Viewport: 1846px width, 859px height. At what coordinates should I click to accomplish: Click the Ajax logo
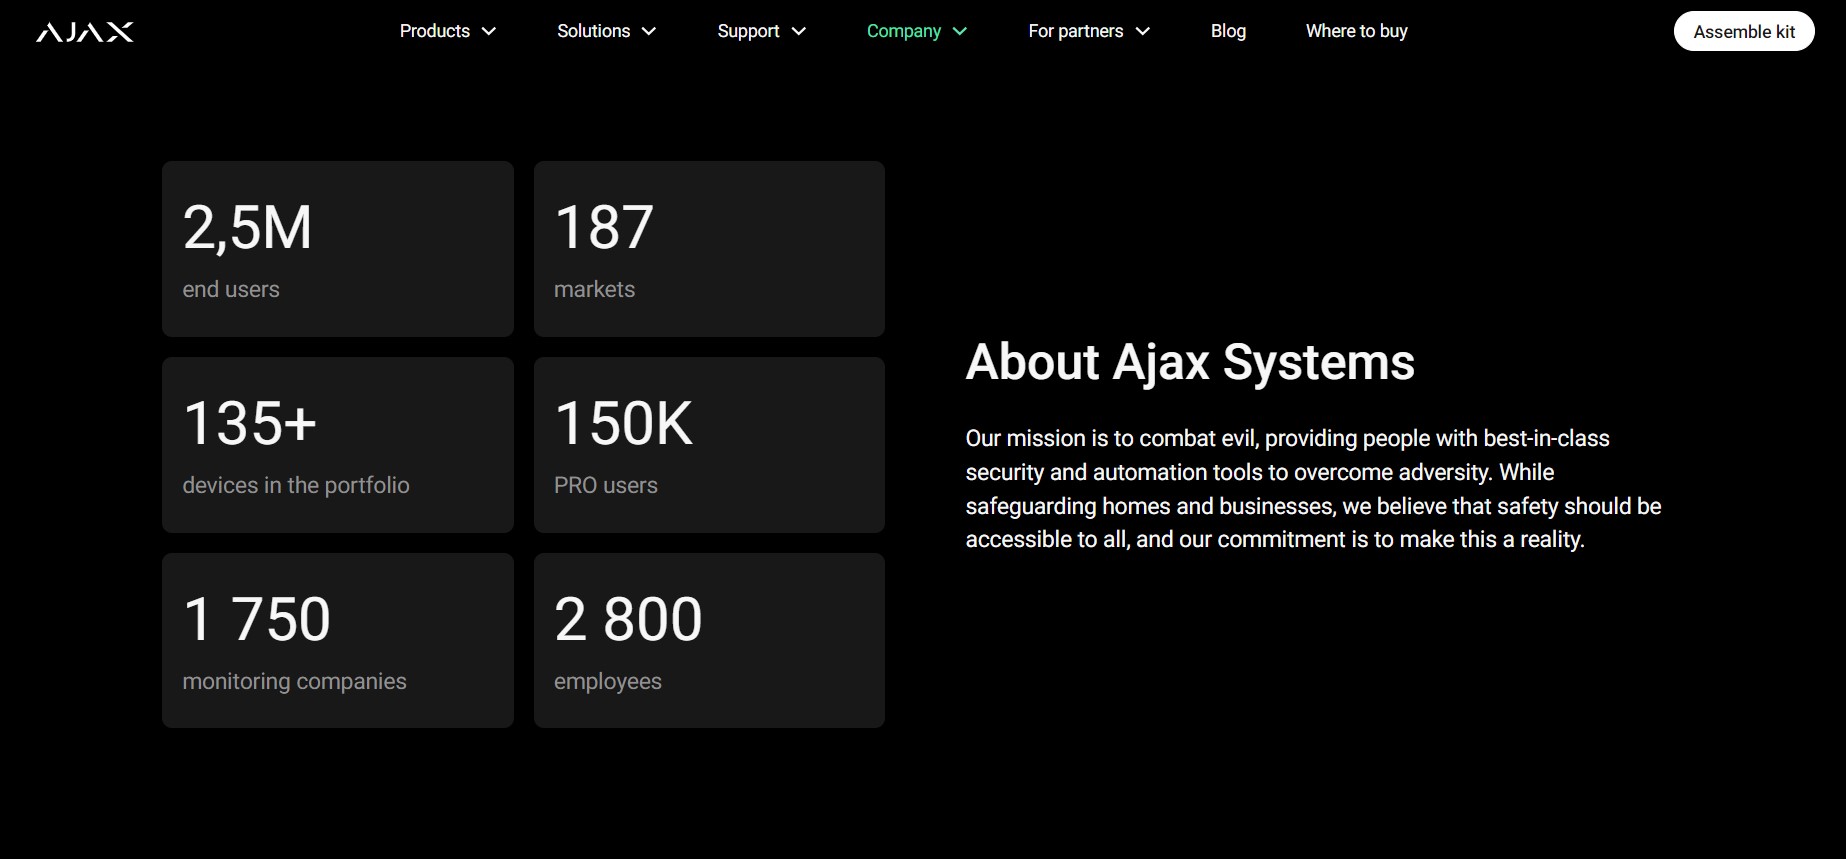(x=85, y=32)
